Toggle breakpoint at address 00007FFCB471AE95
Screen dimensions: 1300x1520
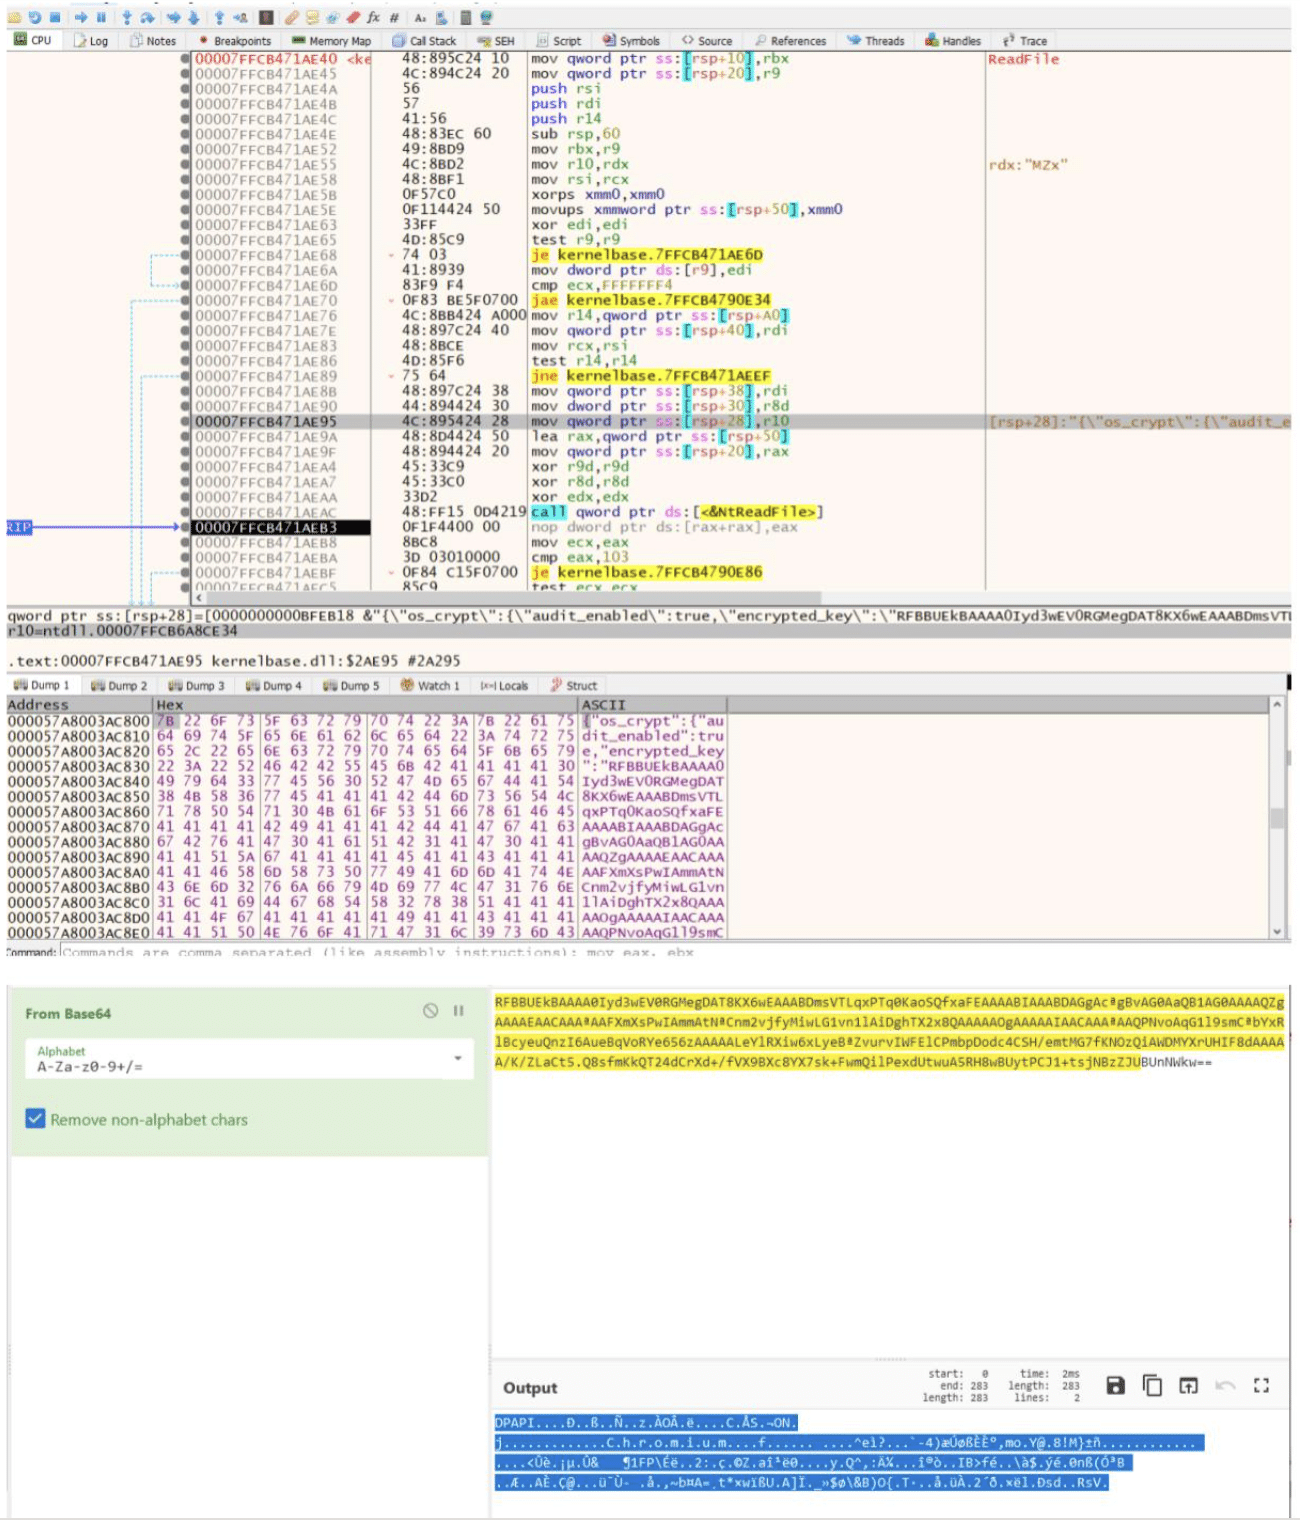185,422
